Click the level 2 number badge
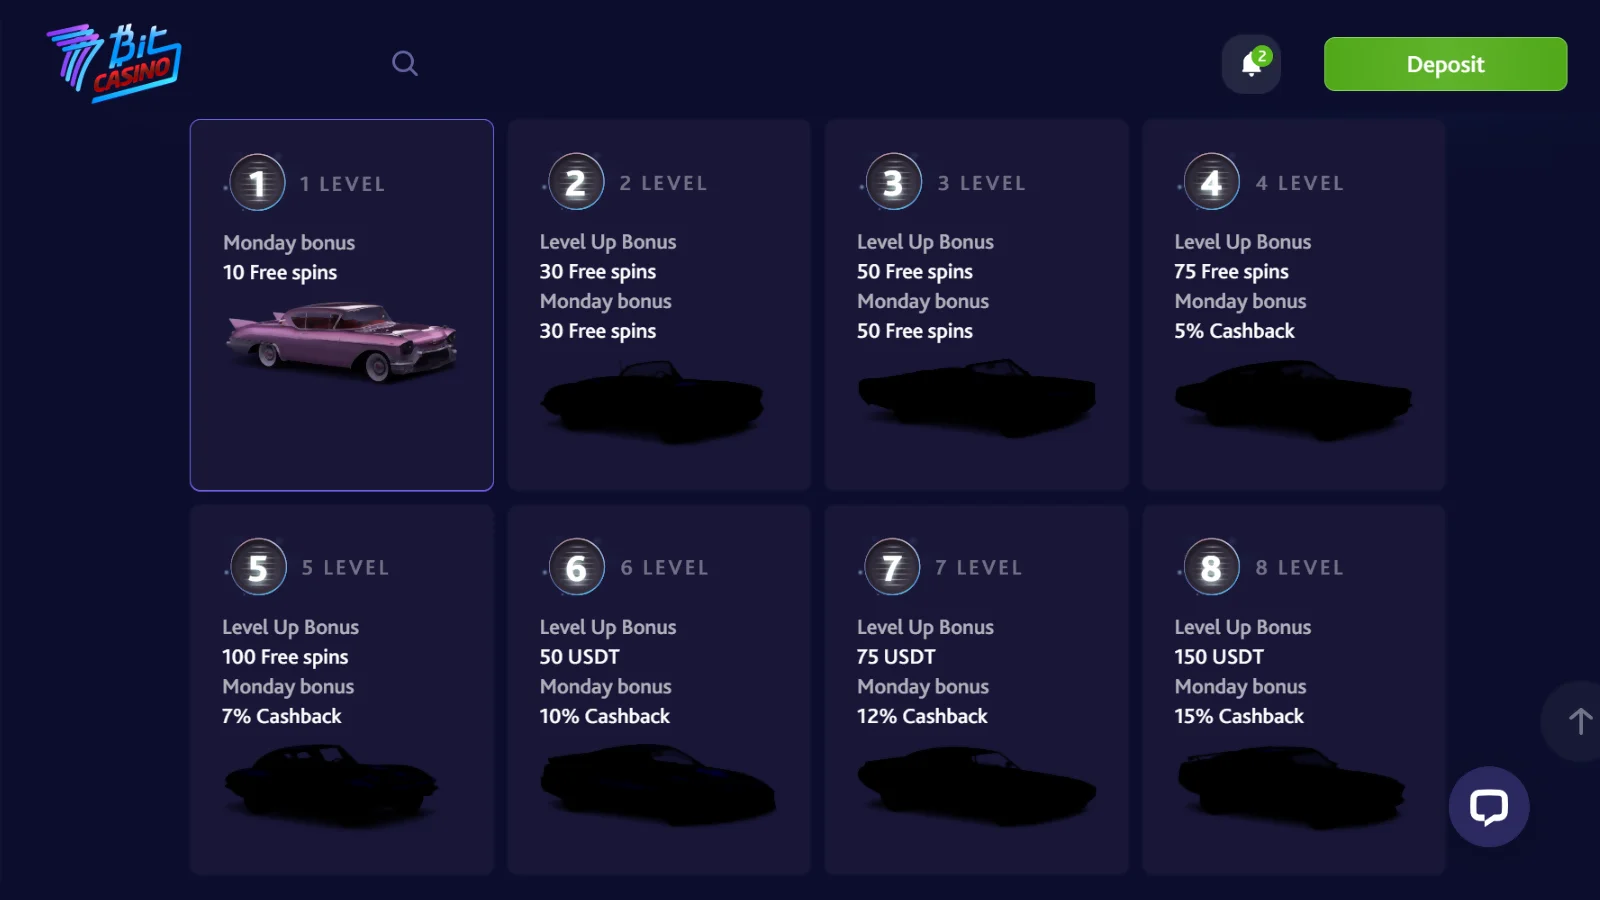The image size is (1600, 900). point(576,183)
